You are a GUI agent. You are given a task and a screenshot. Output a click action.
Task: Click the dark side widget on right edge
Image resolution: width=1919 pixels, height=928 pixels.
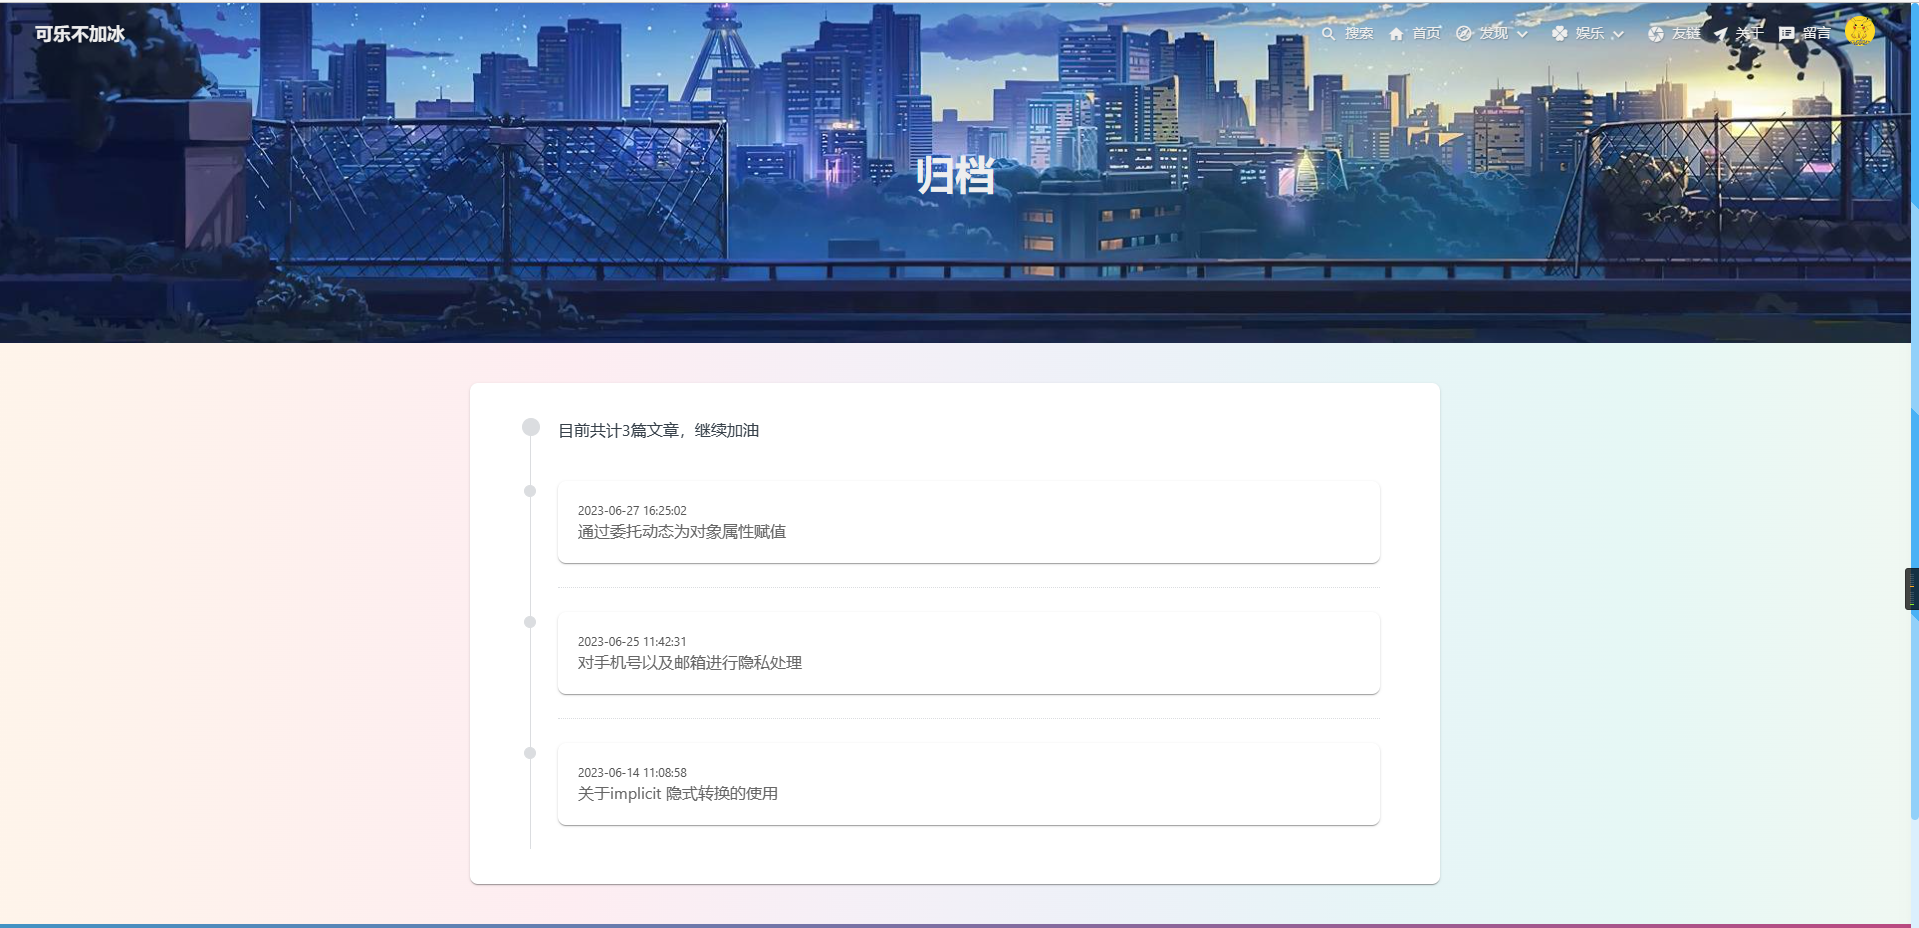coord(1912,588)
